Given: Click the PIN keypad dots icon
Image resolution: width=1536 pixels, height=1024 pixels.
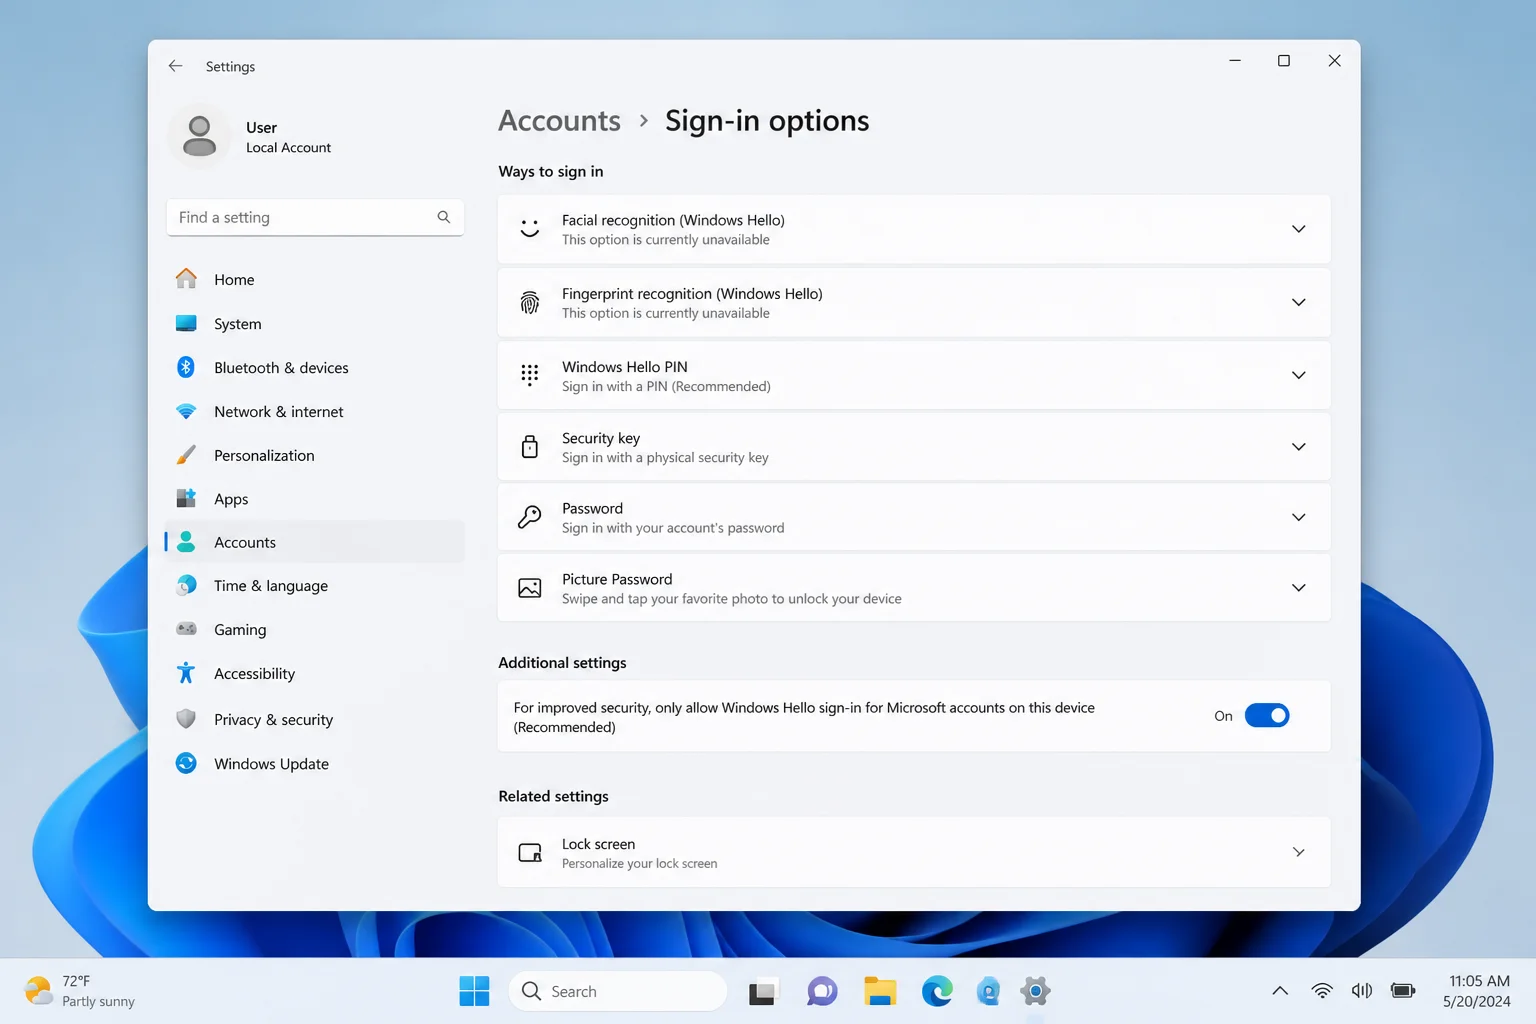Looking at the screenshot, I should (530, 375).
